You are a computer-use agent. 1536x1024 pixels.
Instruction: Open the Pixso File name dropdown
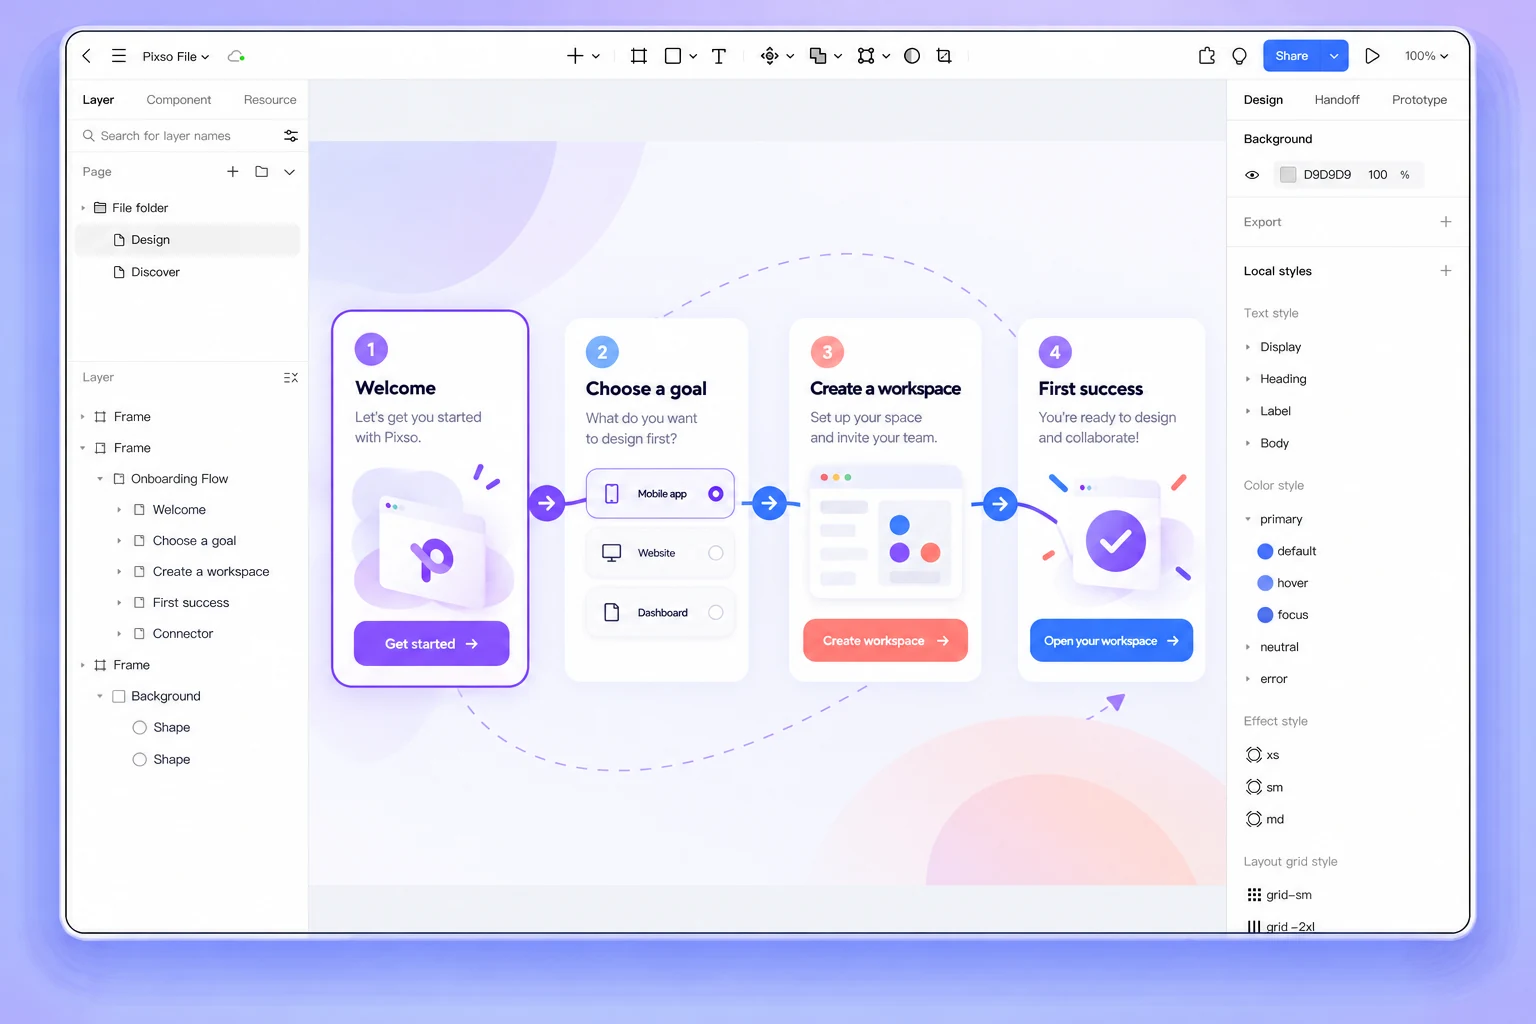176,56
